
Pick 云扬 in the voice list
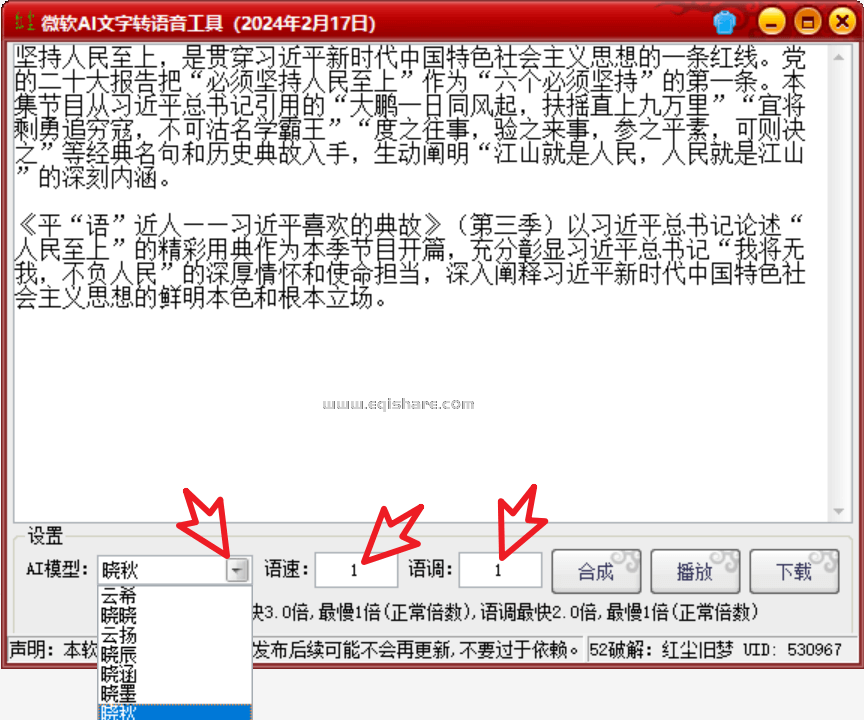click(119, 635)
